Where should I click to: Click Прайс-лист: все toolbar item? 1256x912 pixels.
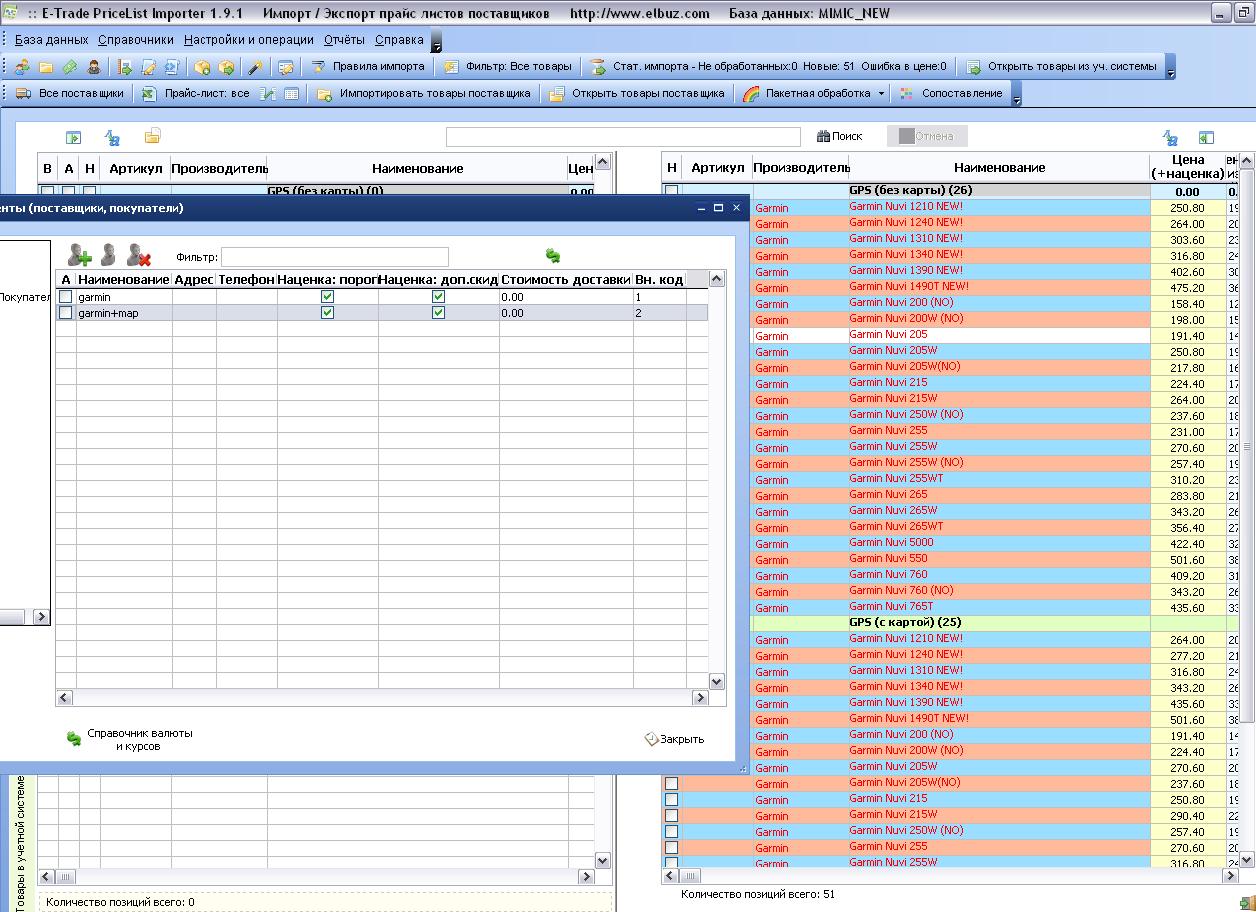pyautogui.click(x=196, y=93)
